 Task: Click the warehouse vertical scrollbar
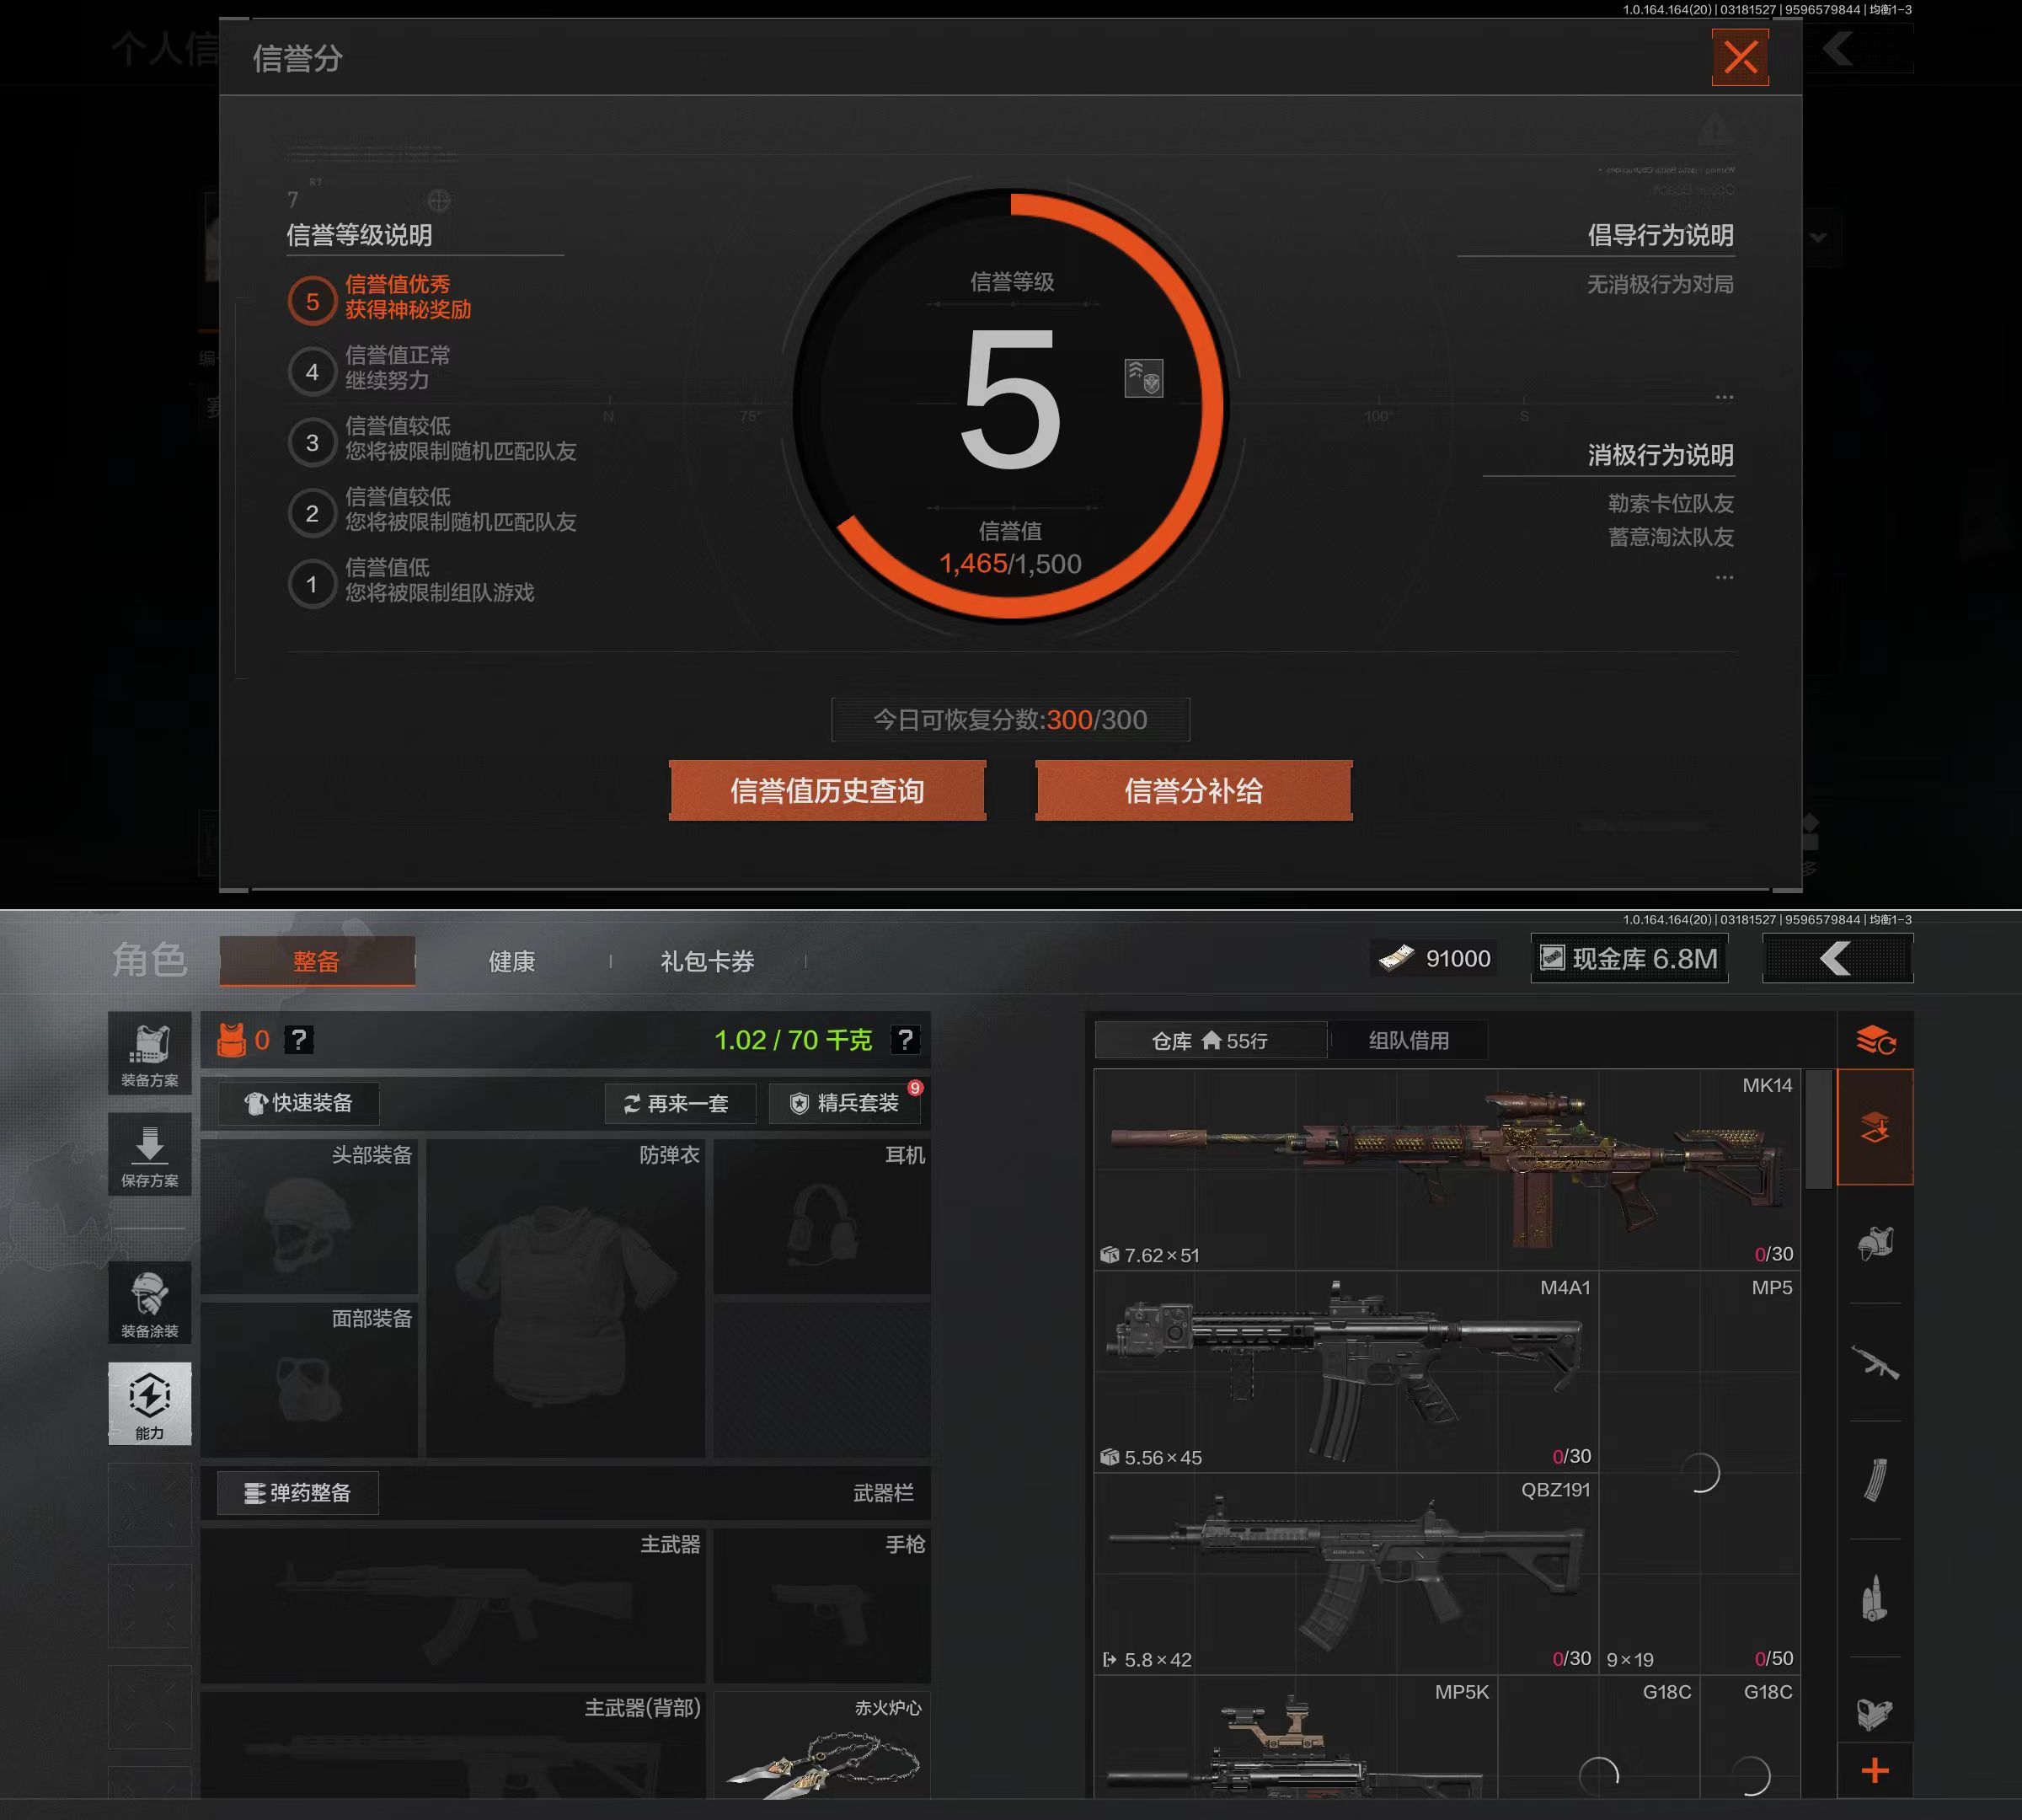(1818, 1129)
